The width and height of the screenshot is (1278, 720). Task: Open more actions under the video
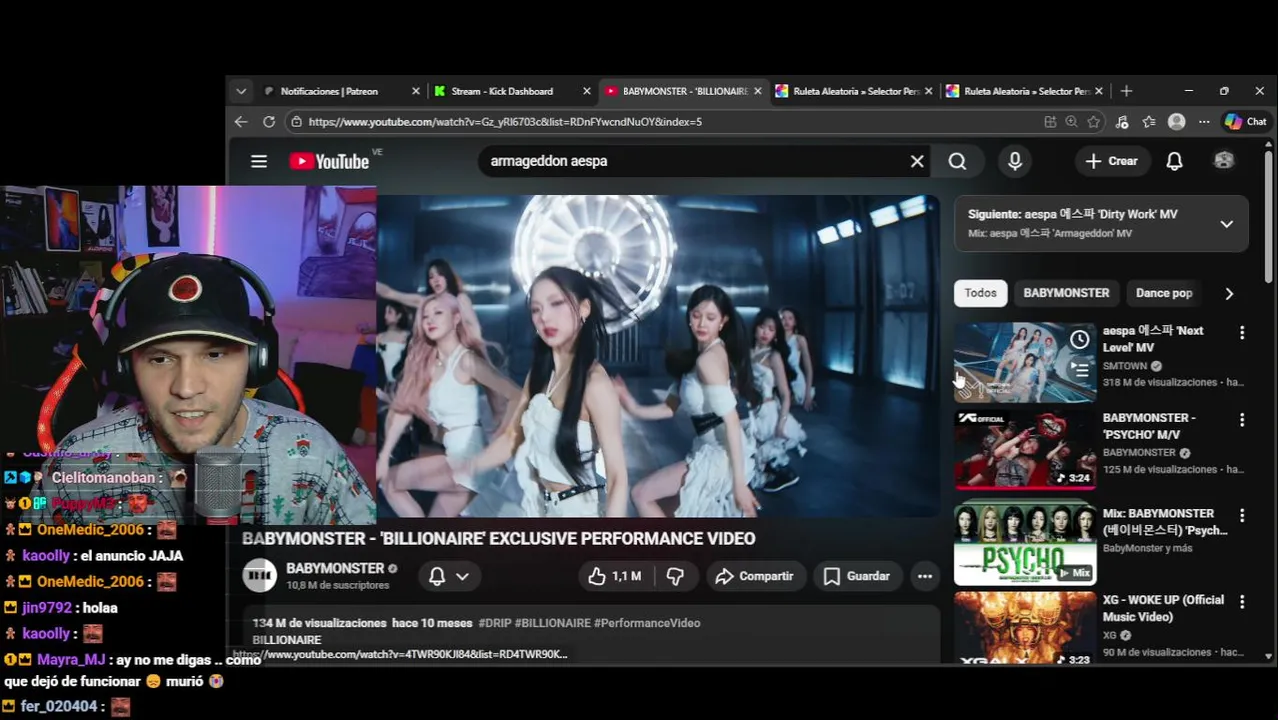[925, 576]
